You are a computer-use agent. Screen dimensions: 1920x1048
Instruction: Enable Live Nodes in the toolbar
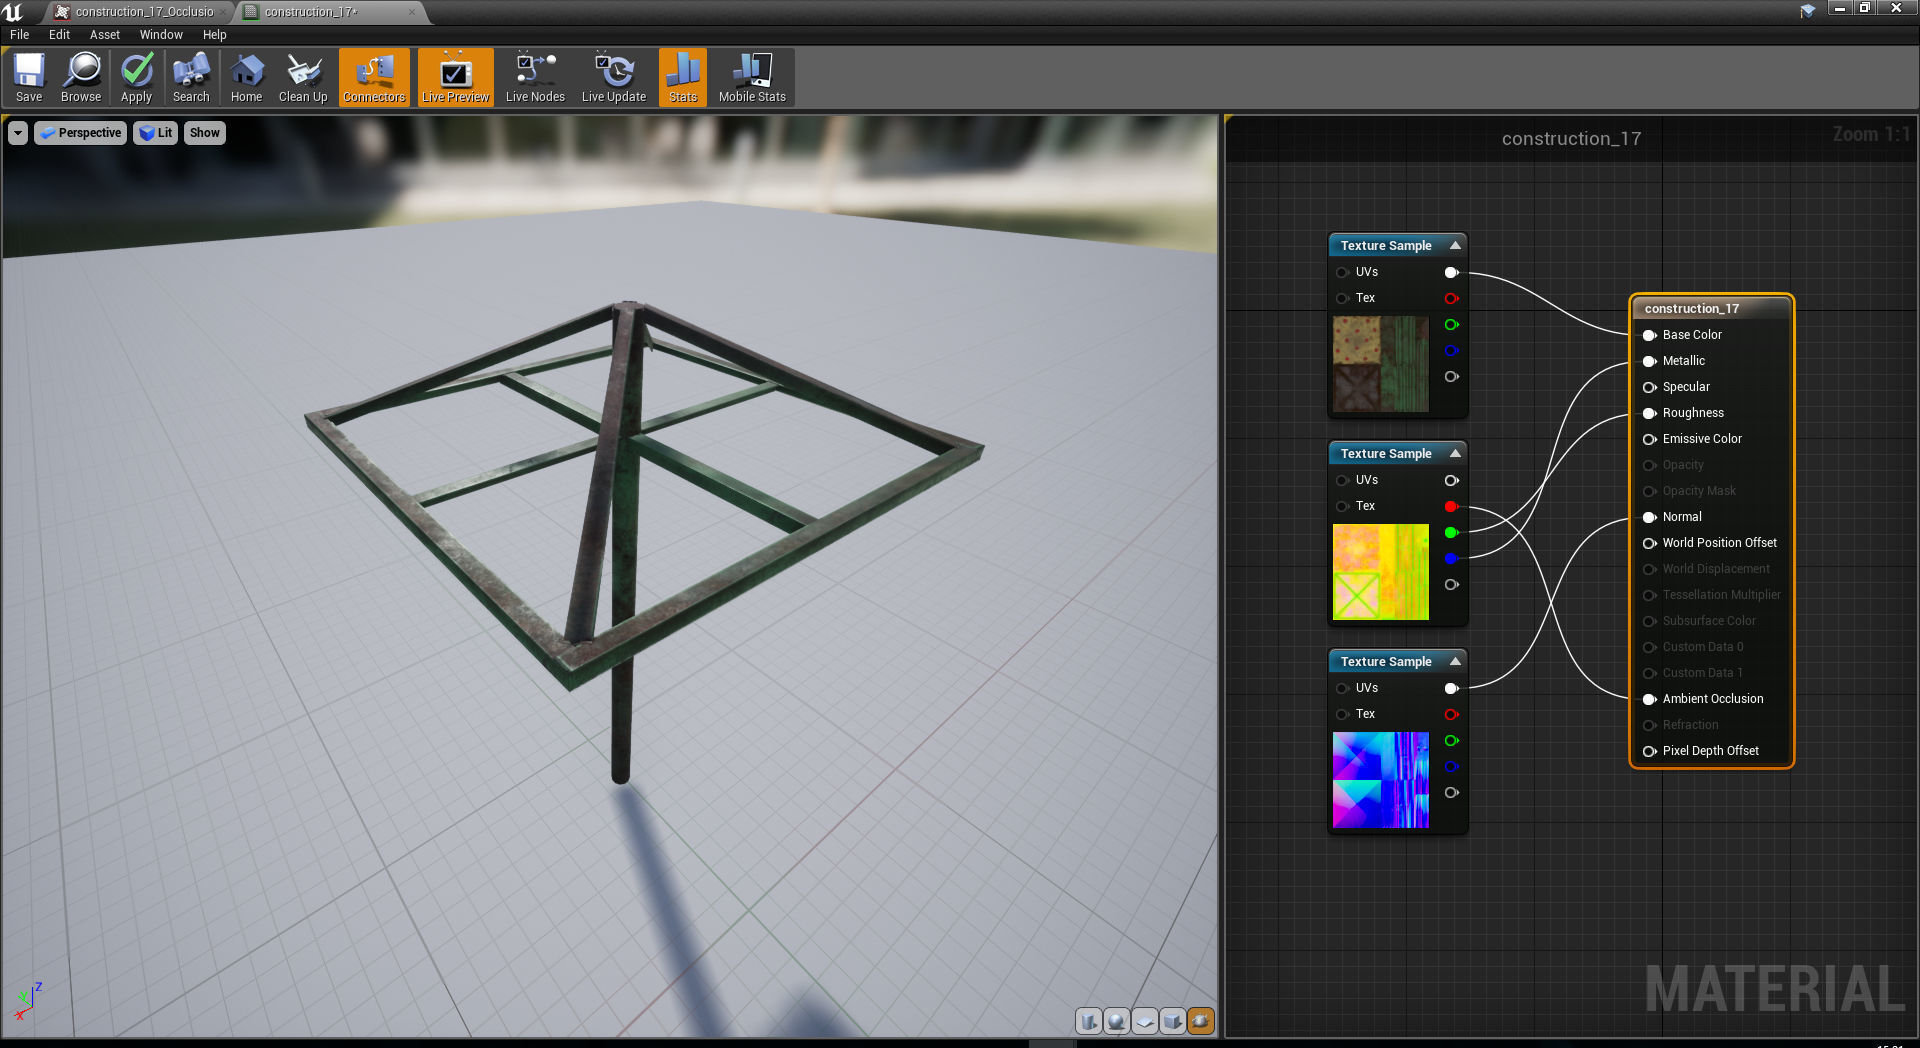tap(535, 78)
